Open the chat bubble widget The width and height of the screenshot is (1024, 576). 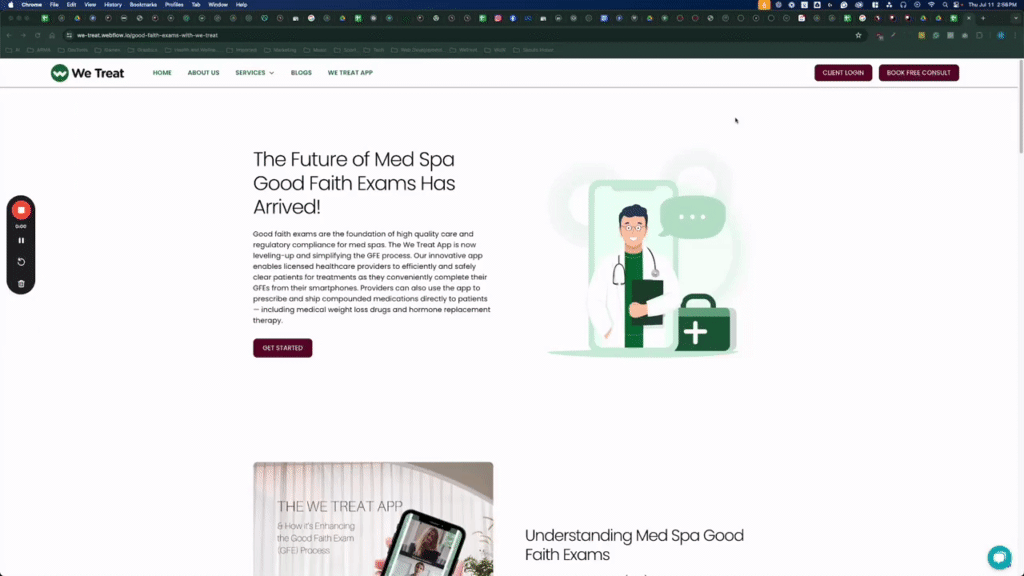pyautogui.click(x=999, y=557)
